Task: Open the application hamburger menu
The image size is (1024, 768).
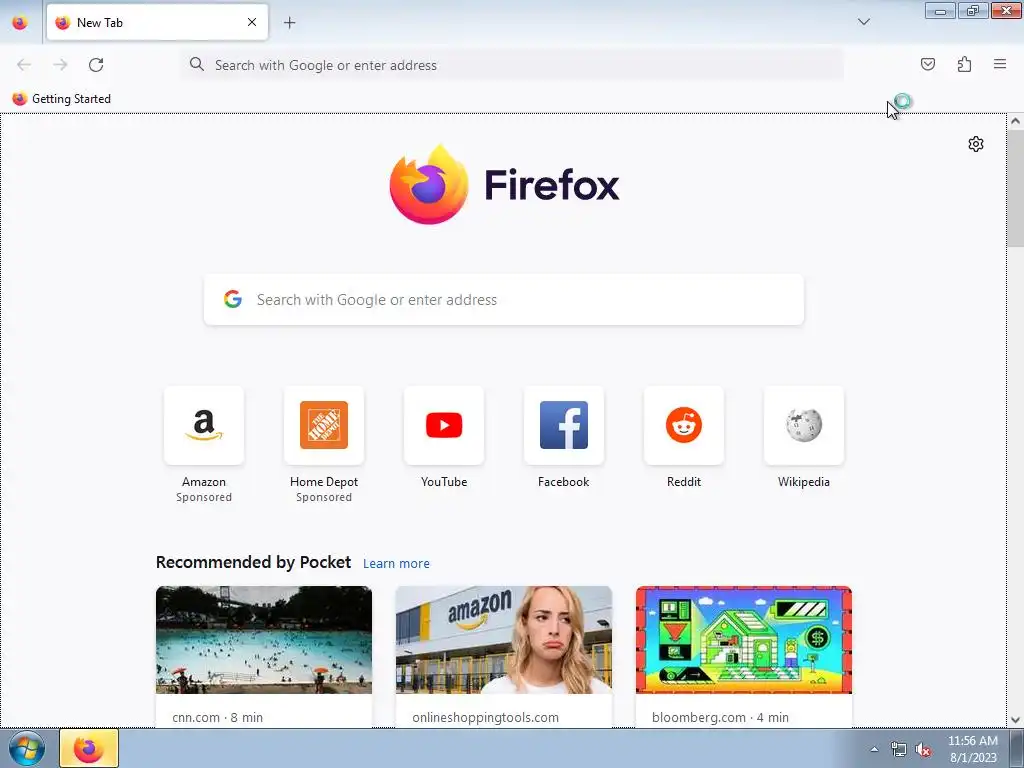Action: (x=1000, y=64)
